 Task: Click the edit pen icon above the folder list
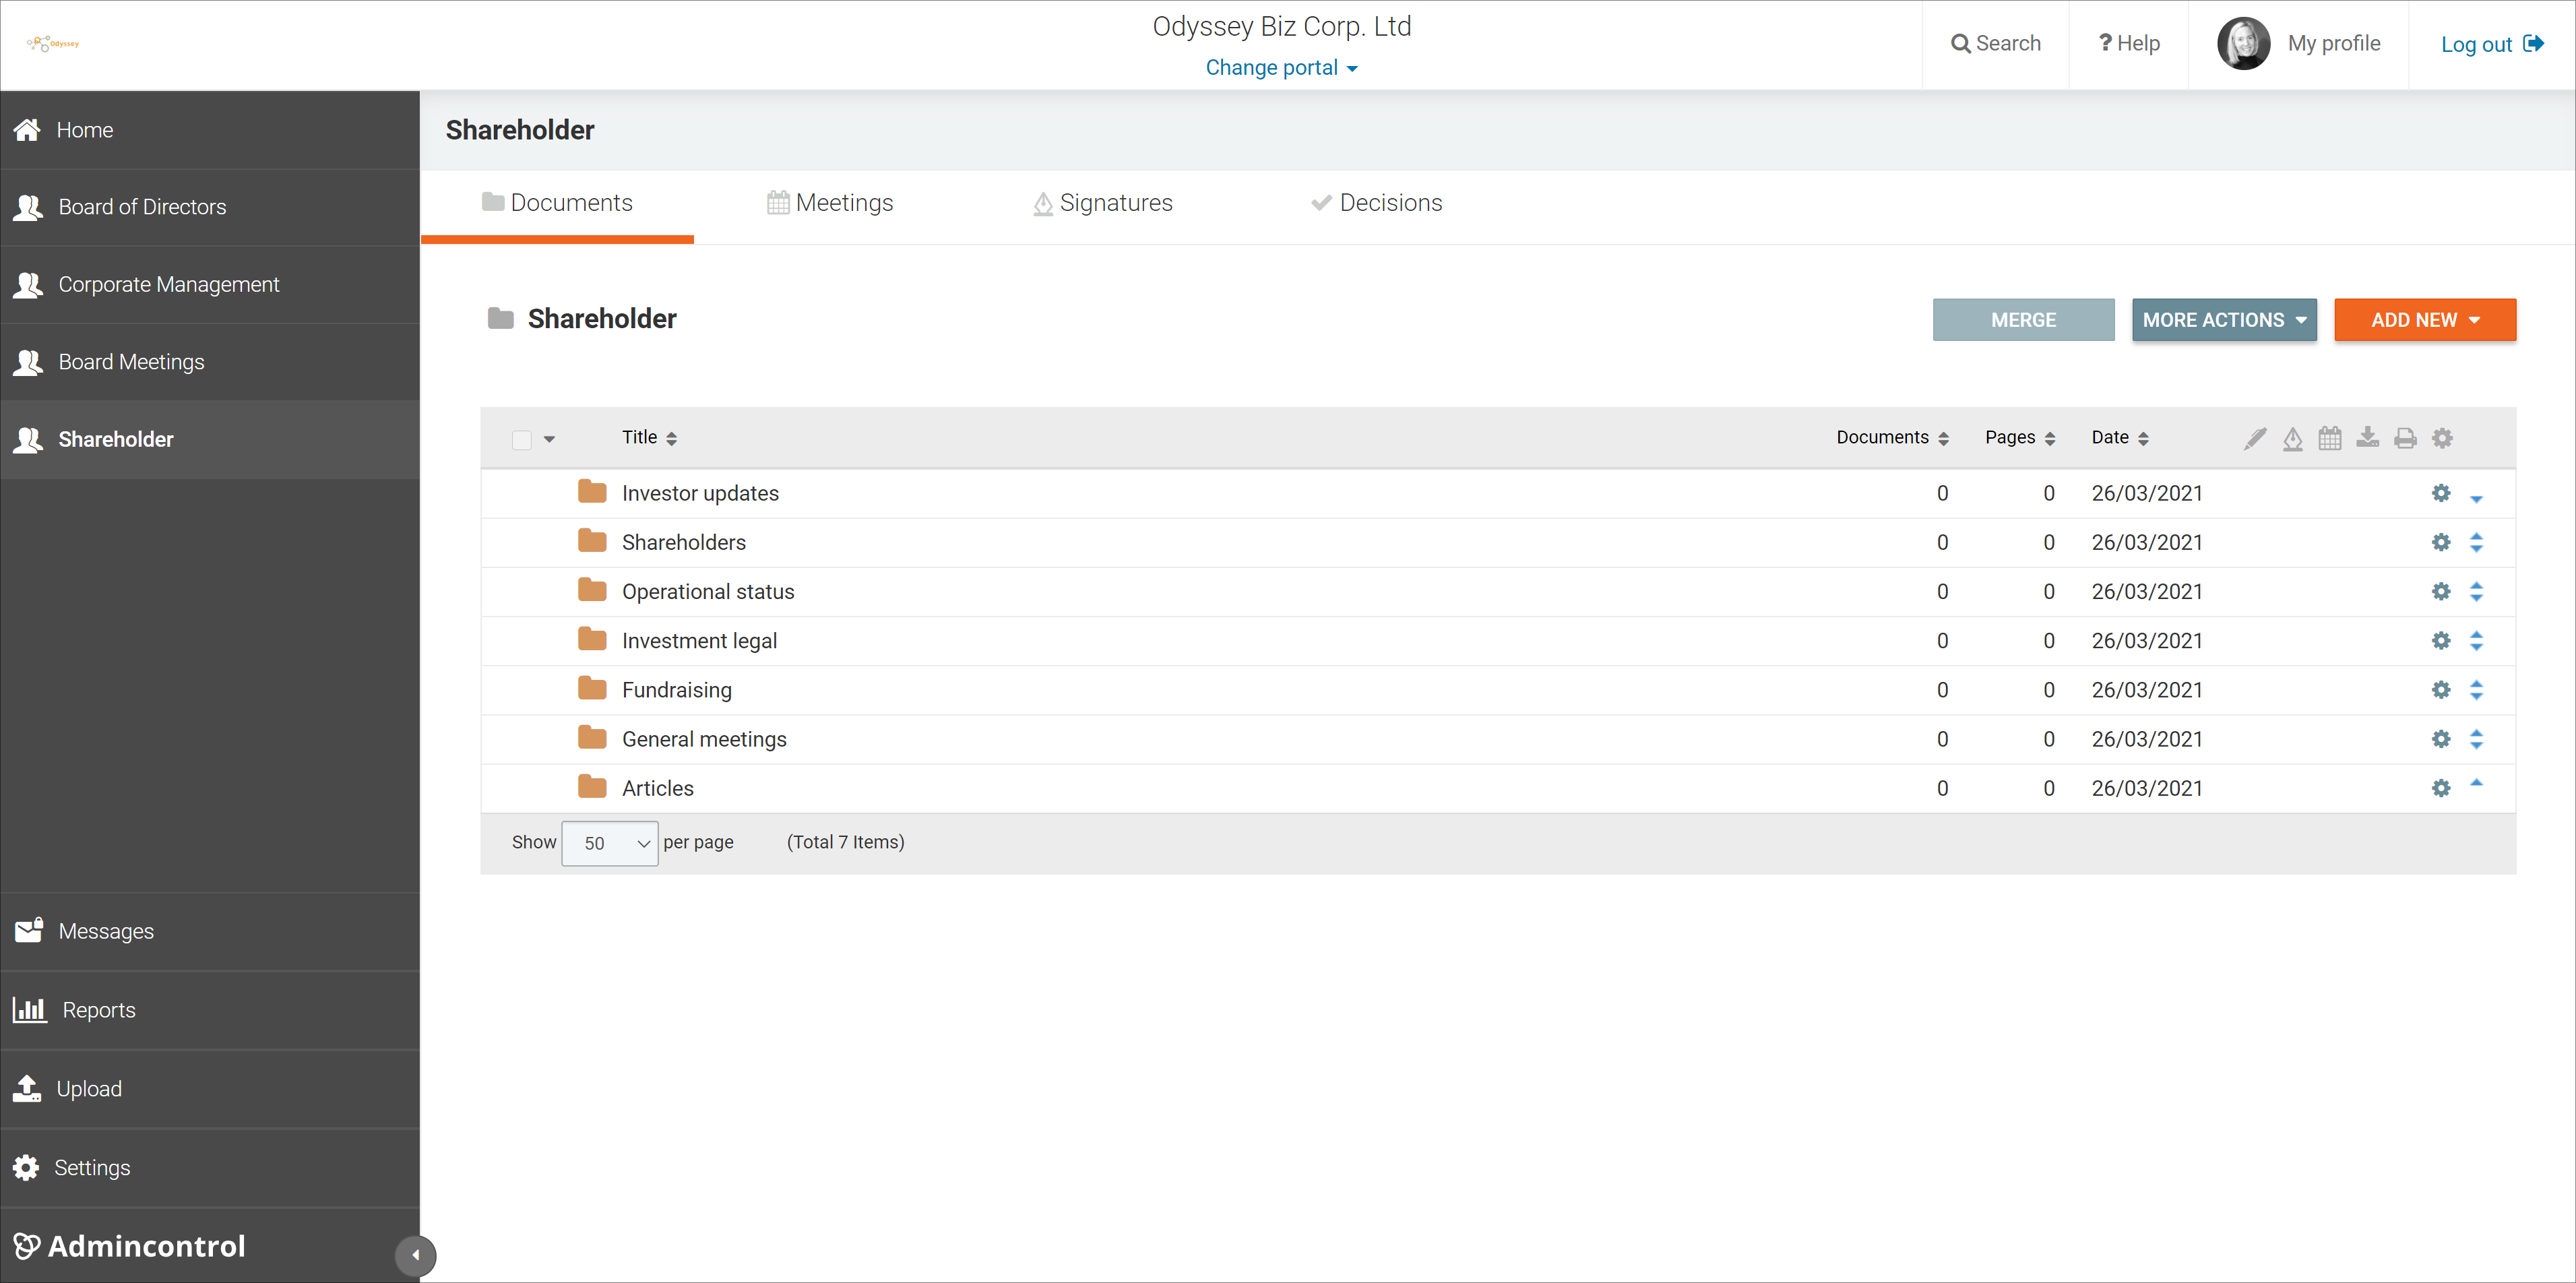click(2255, 438)
